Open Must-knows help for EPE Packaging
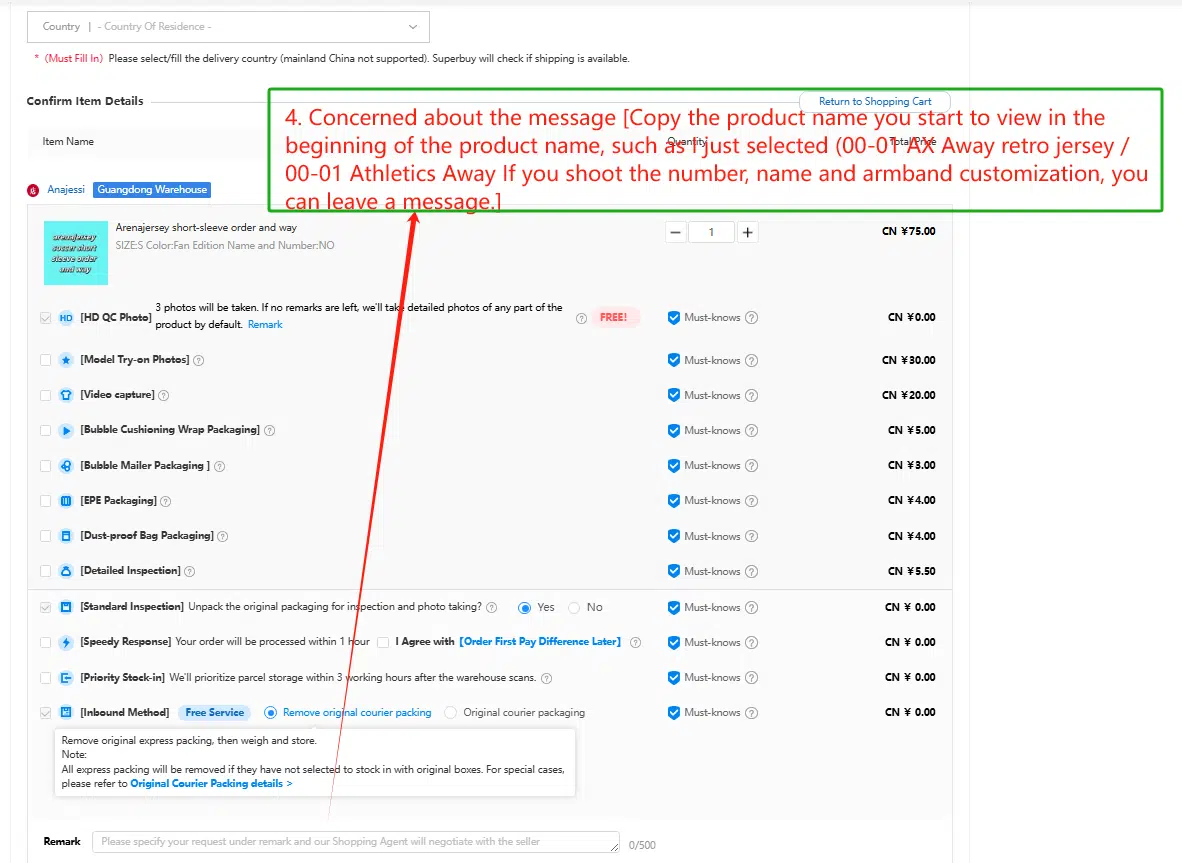1182x863 pixels. (x=752, y=501)
